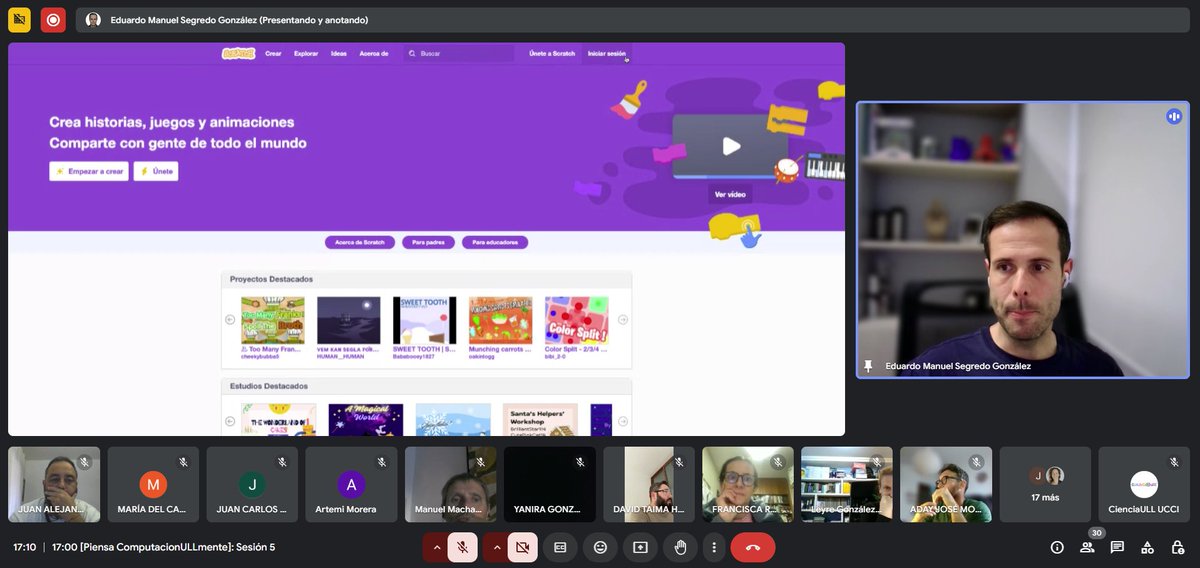Viewport: 1200px width, 568px height.
Task: Click left arrow of Estudios Destacados
Action: (230, 421)
